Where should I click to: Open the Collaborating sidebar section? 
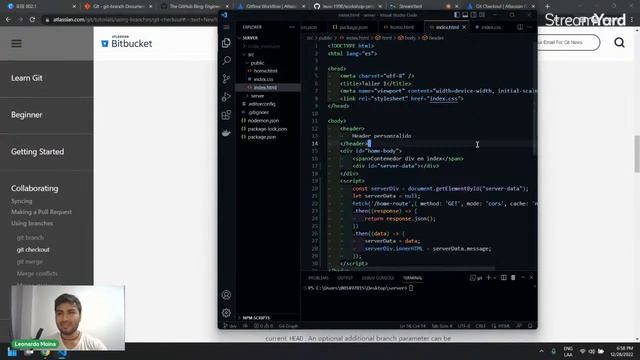(x=35, y=188)
